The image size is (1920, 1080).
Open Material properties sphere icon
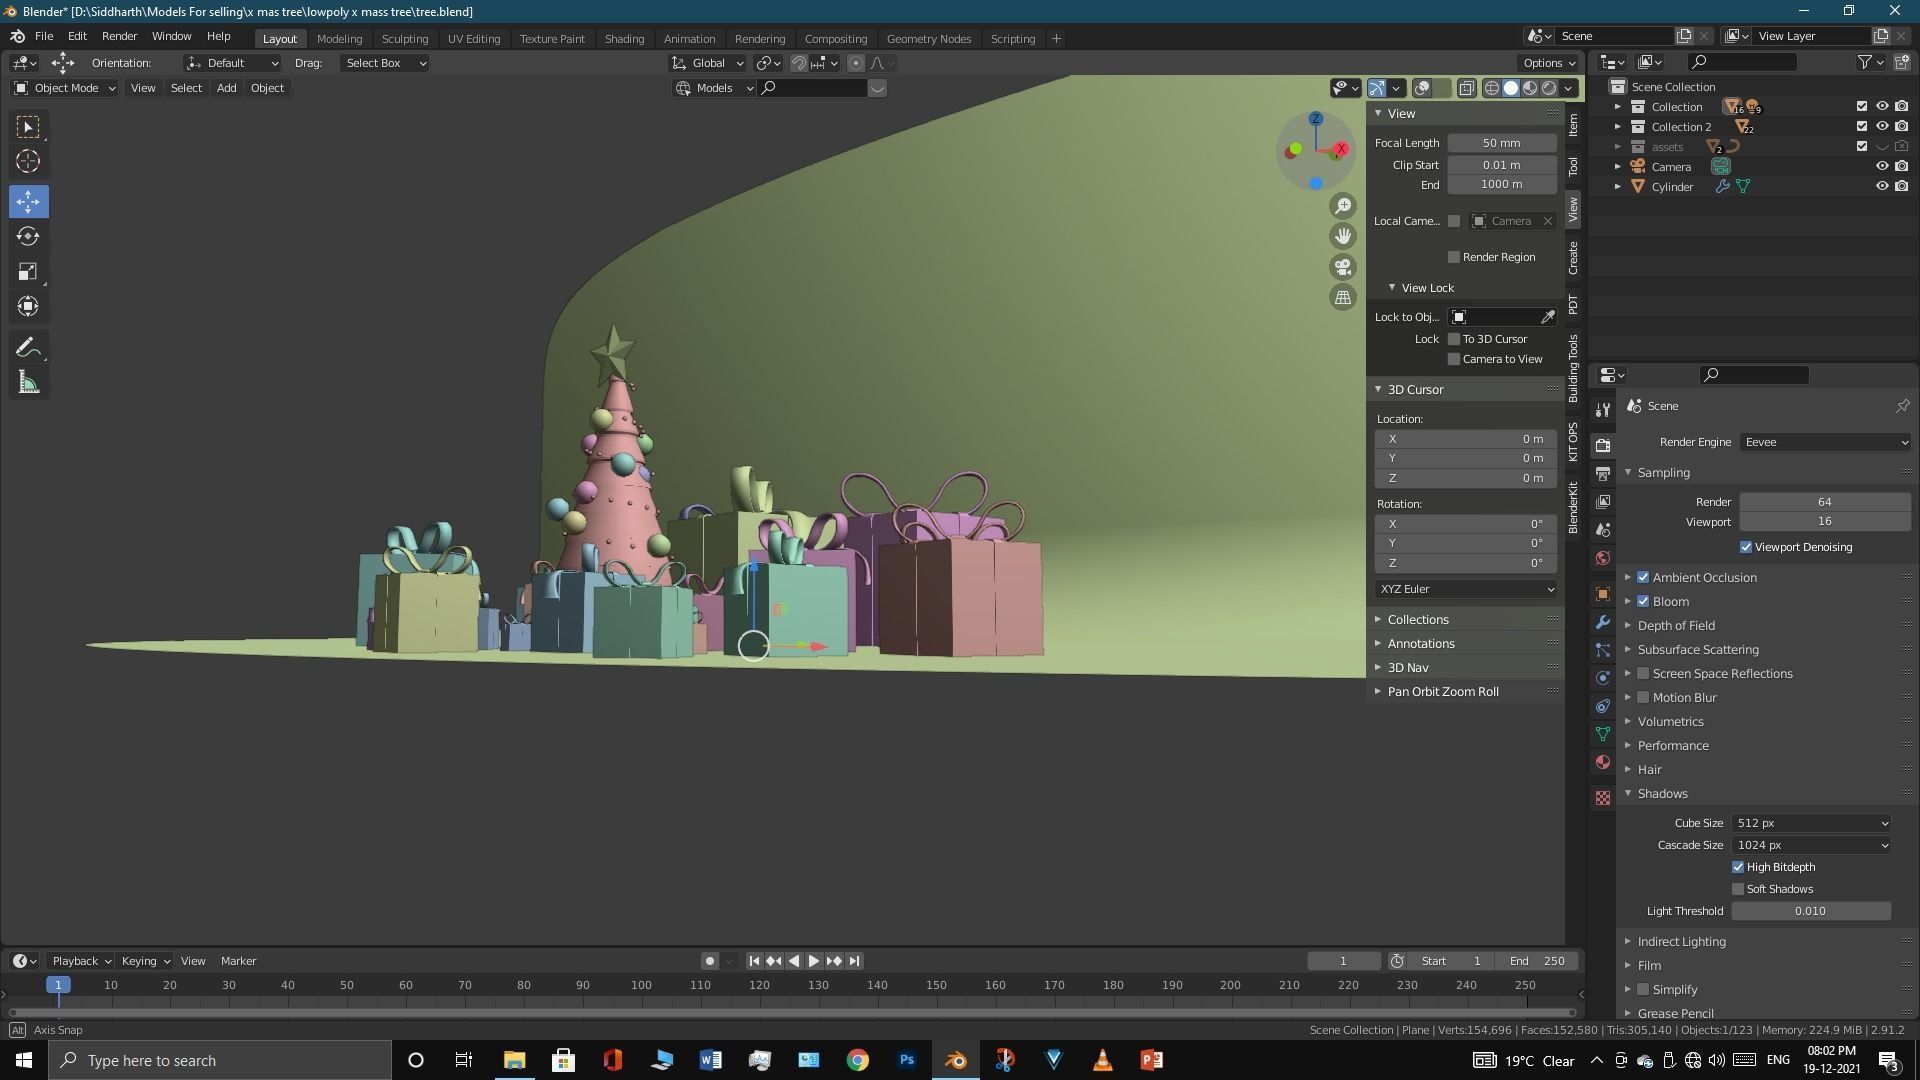(1603, 762)
